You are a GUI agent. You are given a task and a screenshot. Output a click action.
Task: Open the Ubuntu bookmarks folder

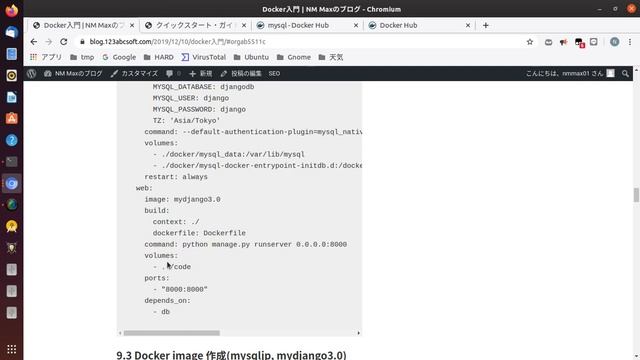pos(251,57)
